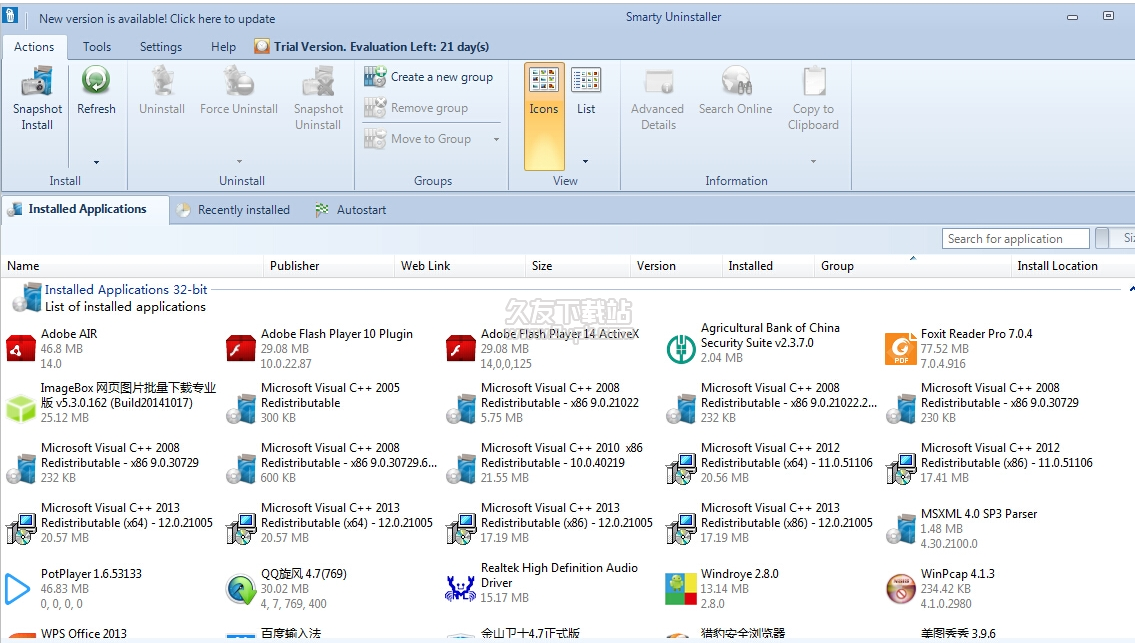
Task: Expand the Force Uninstall dropdown arrow
Action: coord(240,161)
